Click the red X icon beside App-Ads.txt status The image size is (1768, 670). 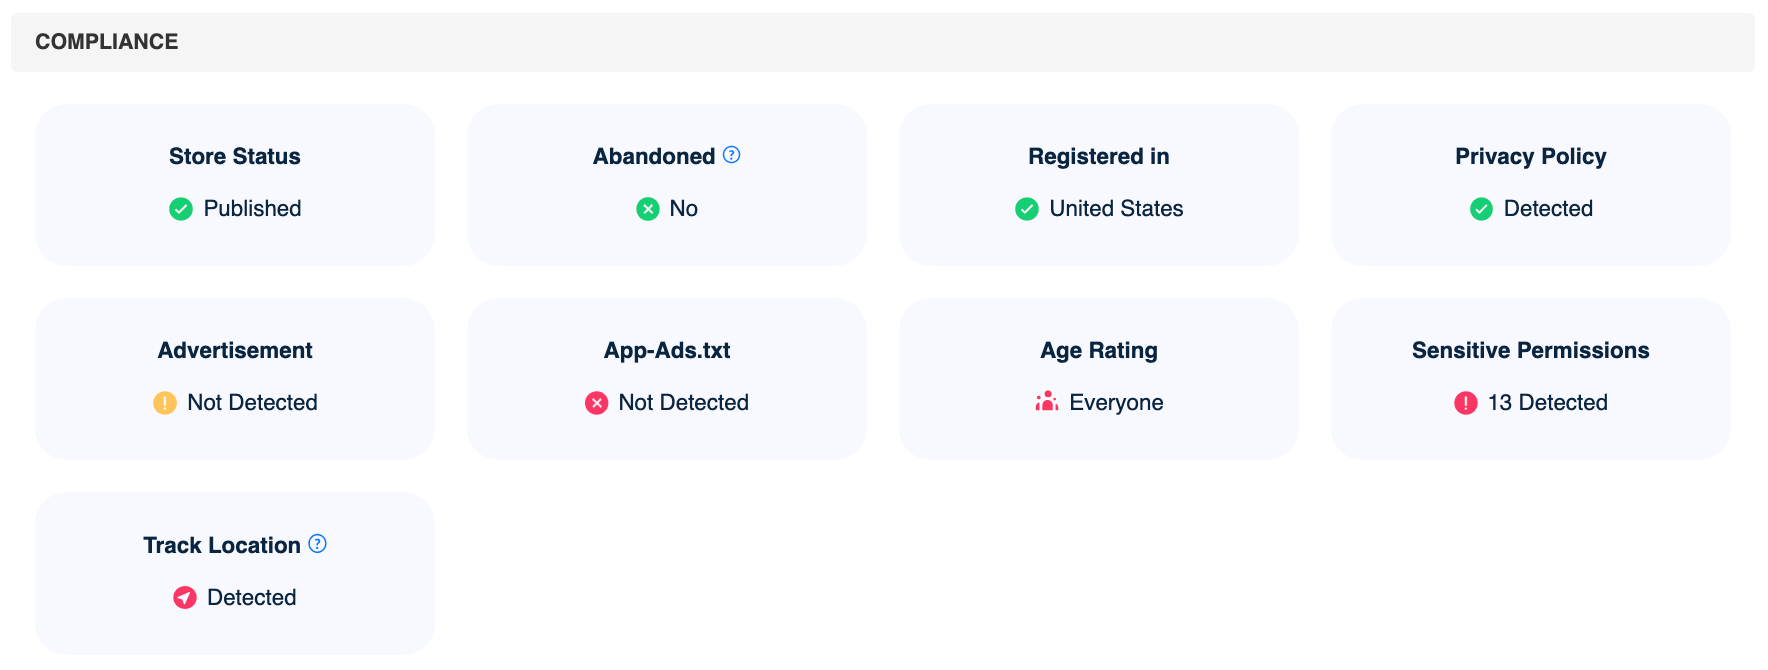[597, 403]
